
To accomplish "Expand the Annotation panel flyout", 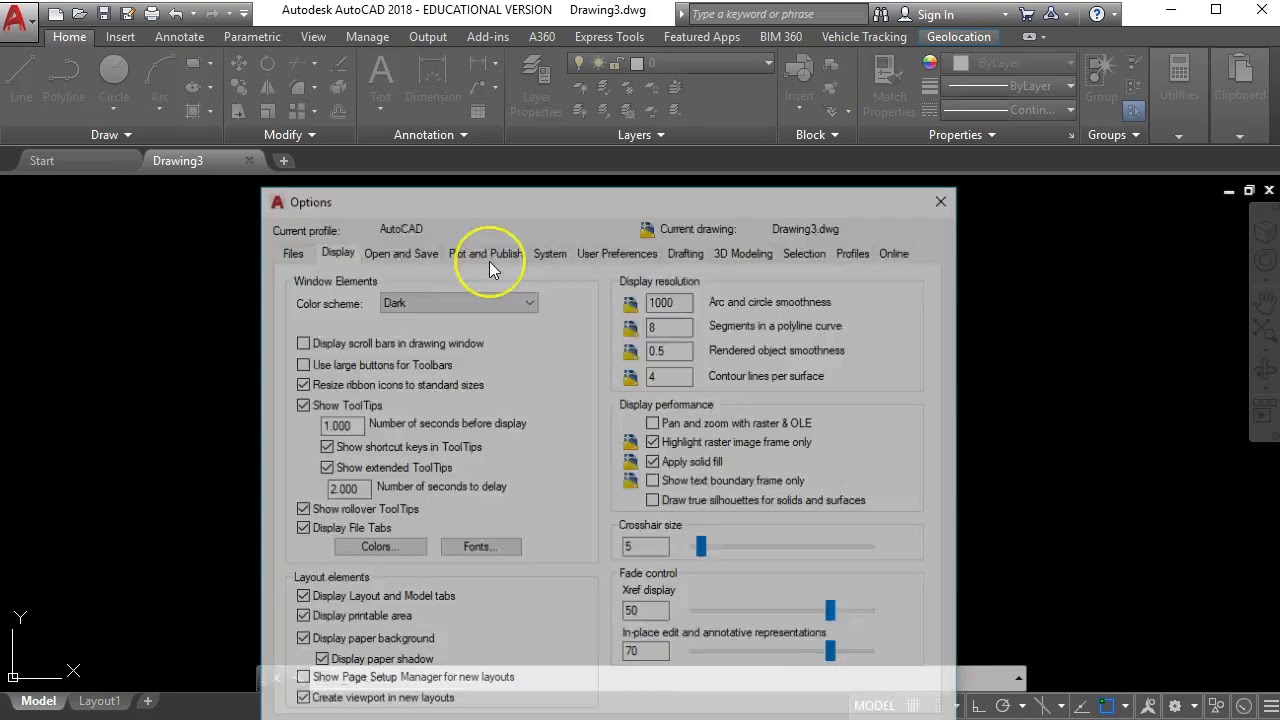I will pos(430,134).
